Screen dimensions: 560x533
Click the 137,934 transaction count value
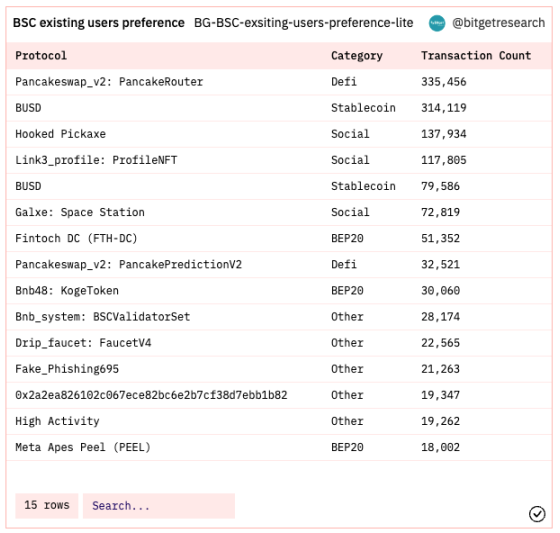click(444, 134)
